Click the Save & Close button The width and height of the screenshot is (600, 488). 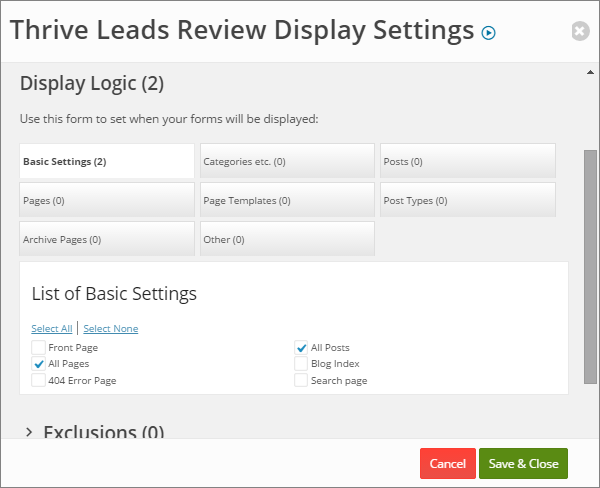[523, 464]
